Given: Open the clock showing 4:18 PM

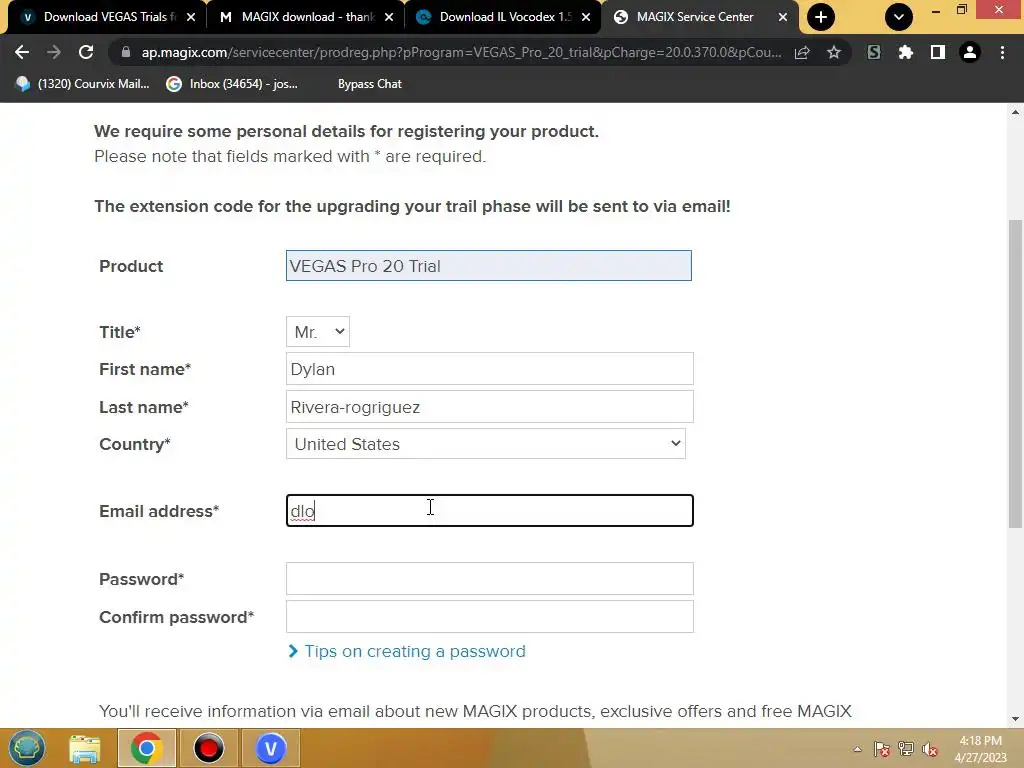Looking at the screenshot, I should (x=980, y=749).
